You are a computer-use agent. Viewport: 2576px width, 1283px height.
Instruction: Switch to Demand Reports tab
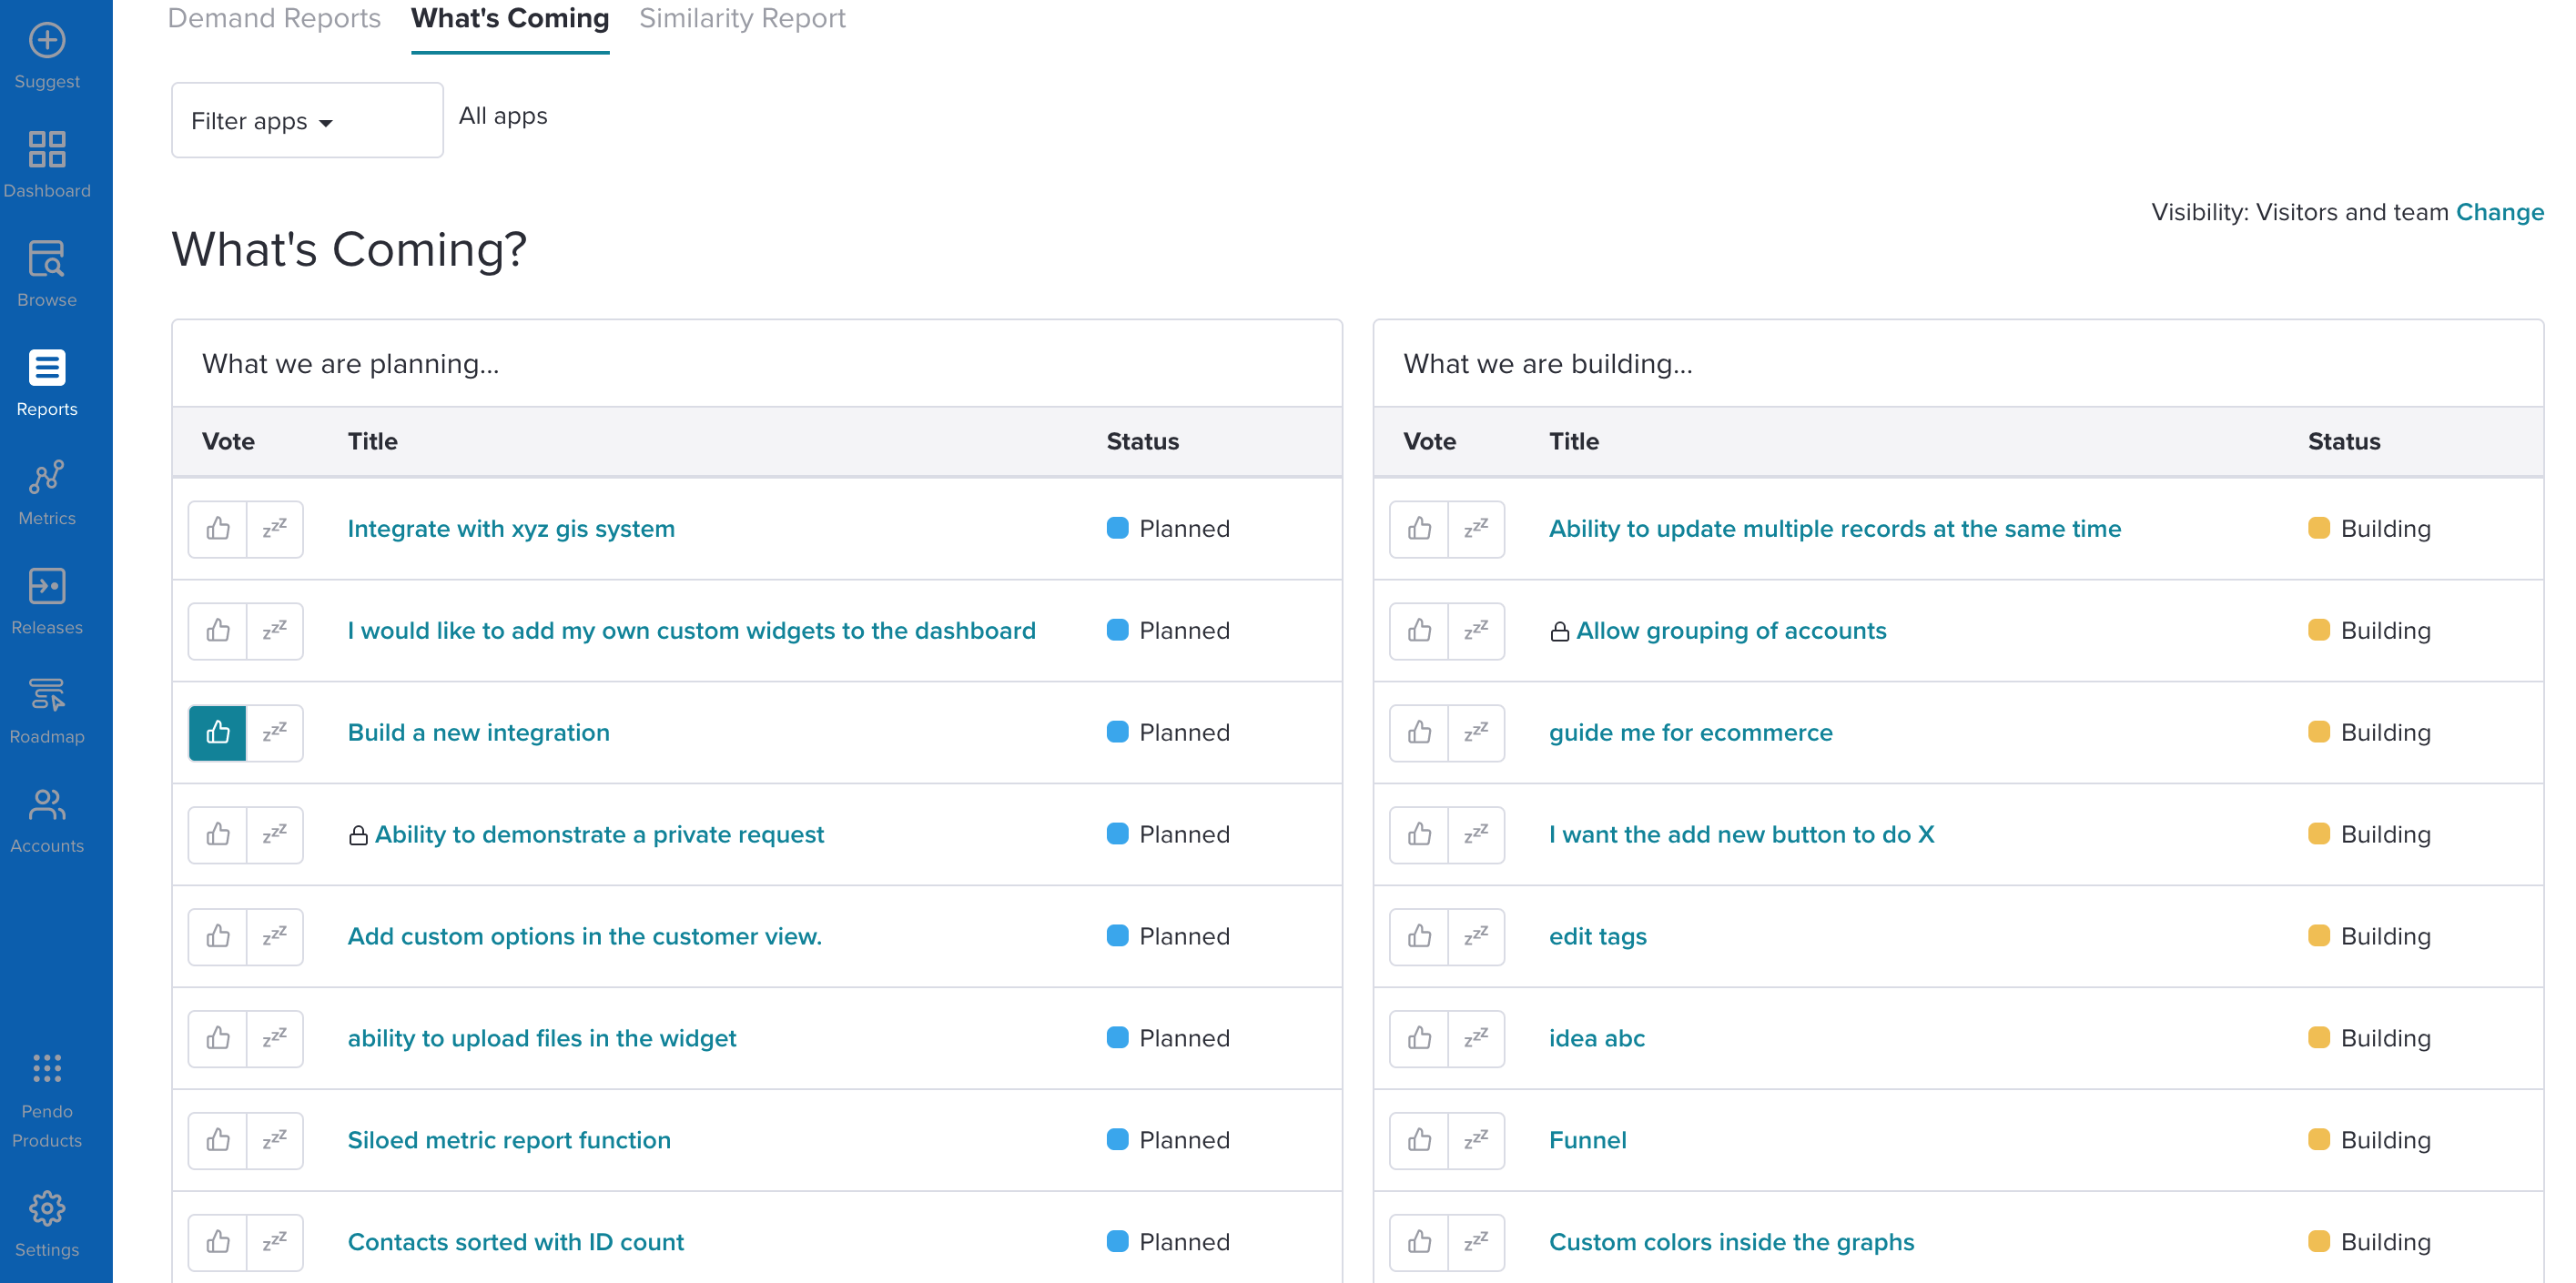tap(274, 19)
